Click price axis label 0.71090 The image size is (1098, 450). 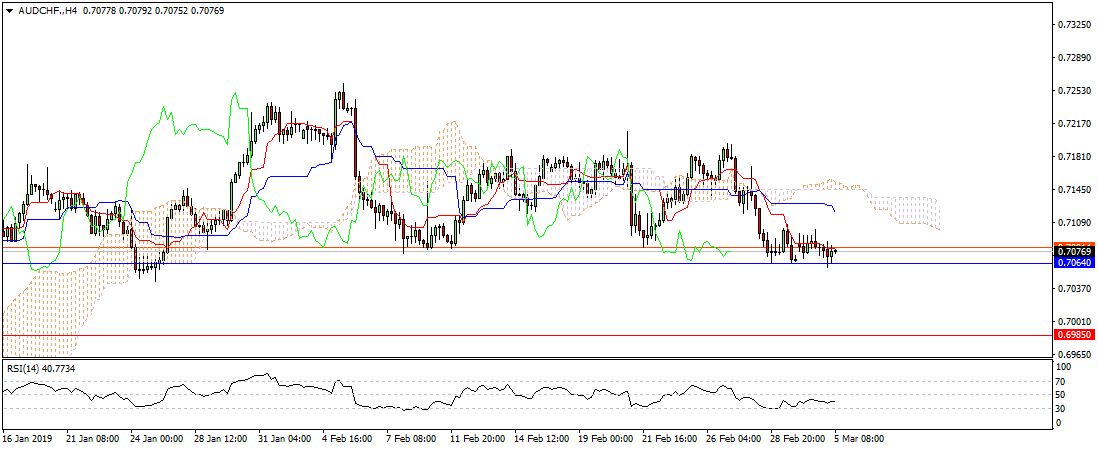(1073, 222)
